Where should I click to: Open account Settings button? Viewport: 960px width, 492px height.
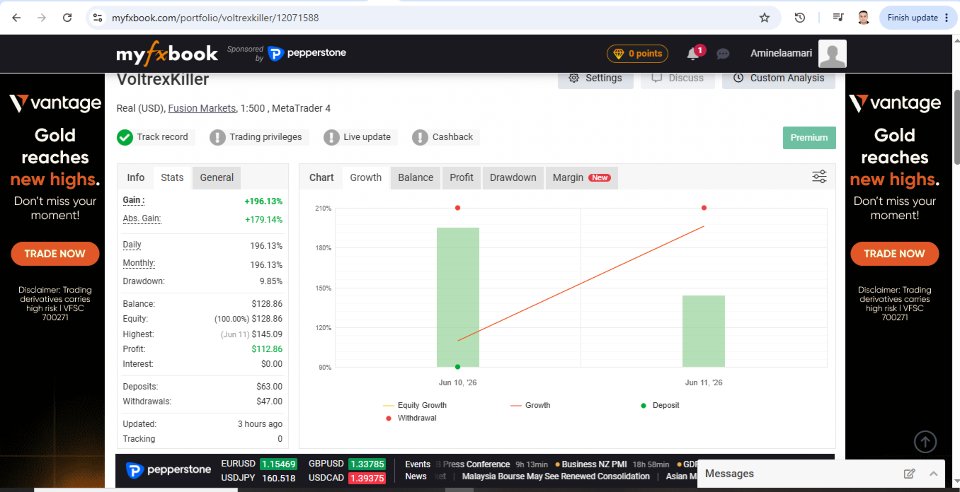tap(596, 78)
